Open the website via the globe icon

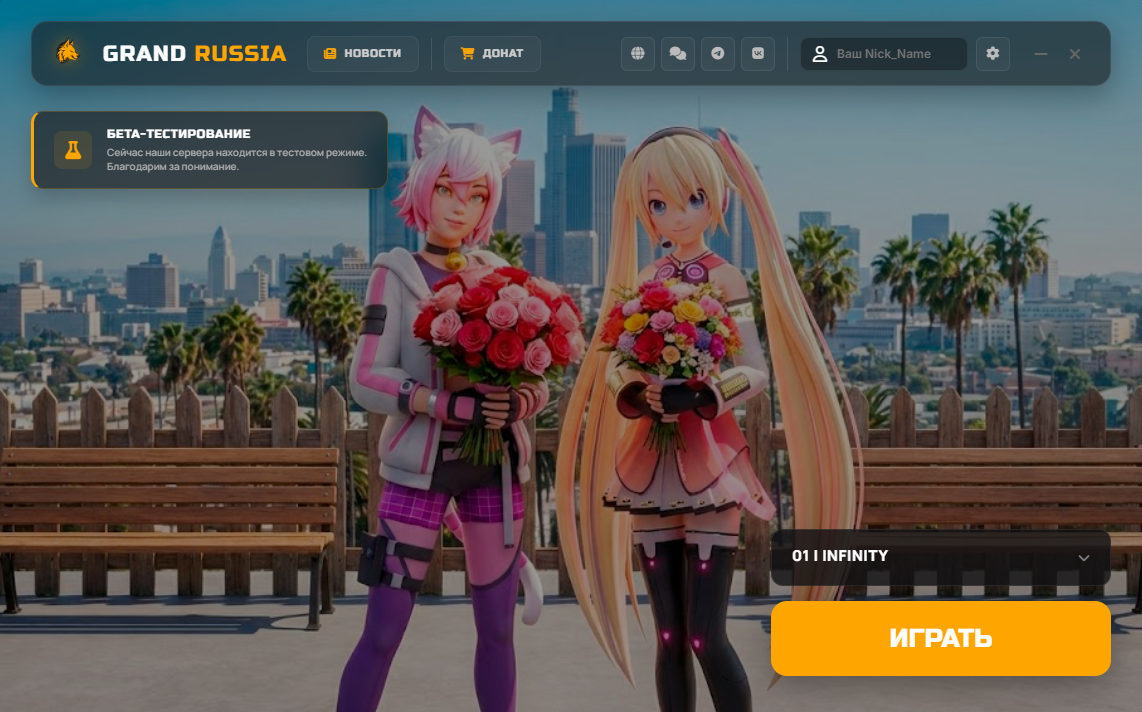[638, 53]
